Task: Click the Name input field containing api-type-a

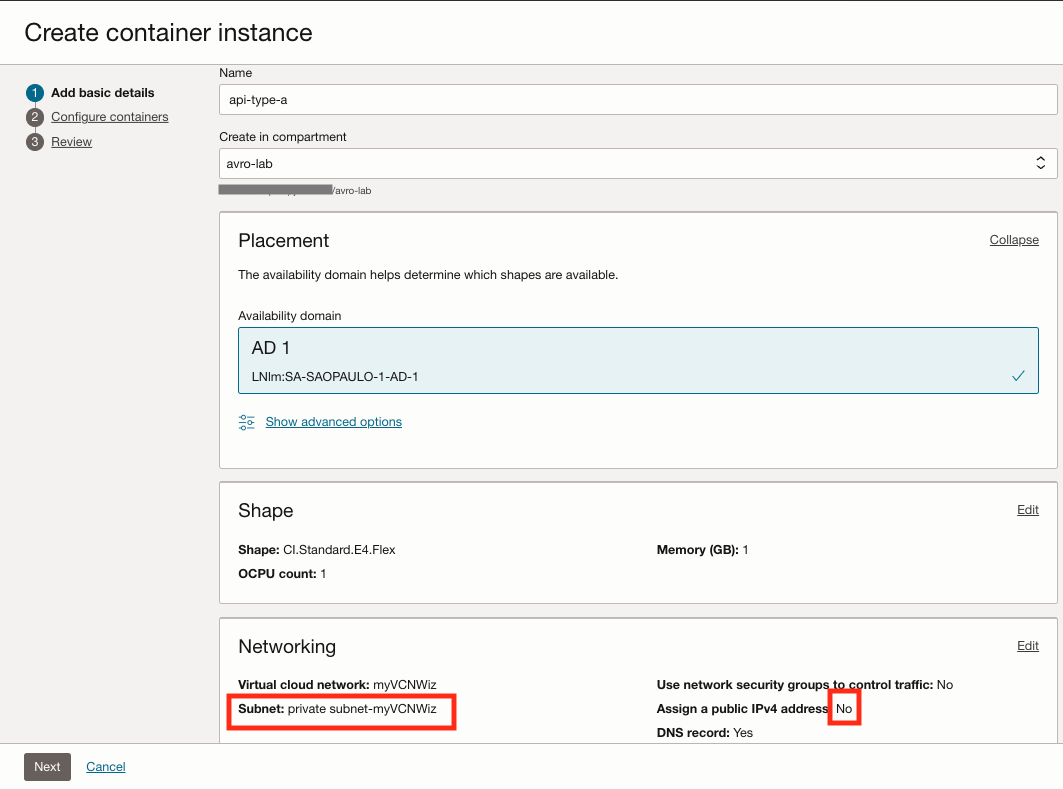Action: [x=638, y=100]
